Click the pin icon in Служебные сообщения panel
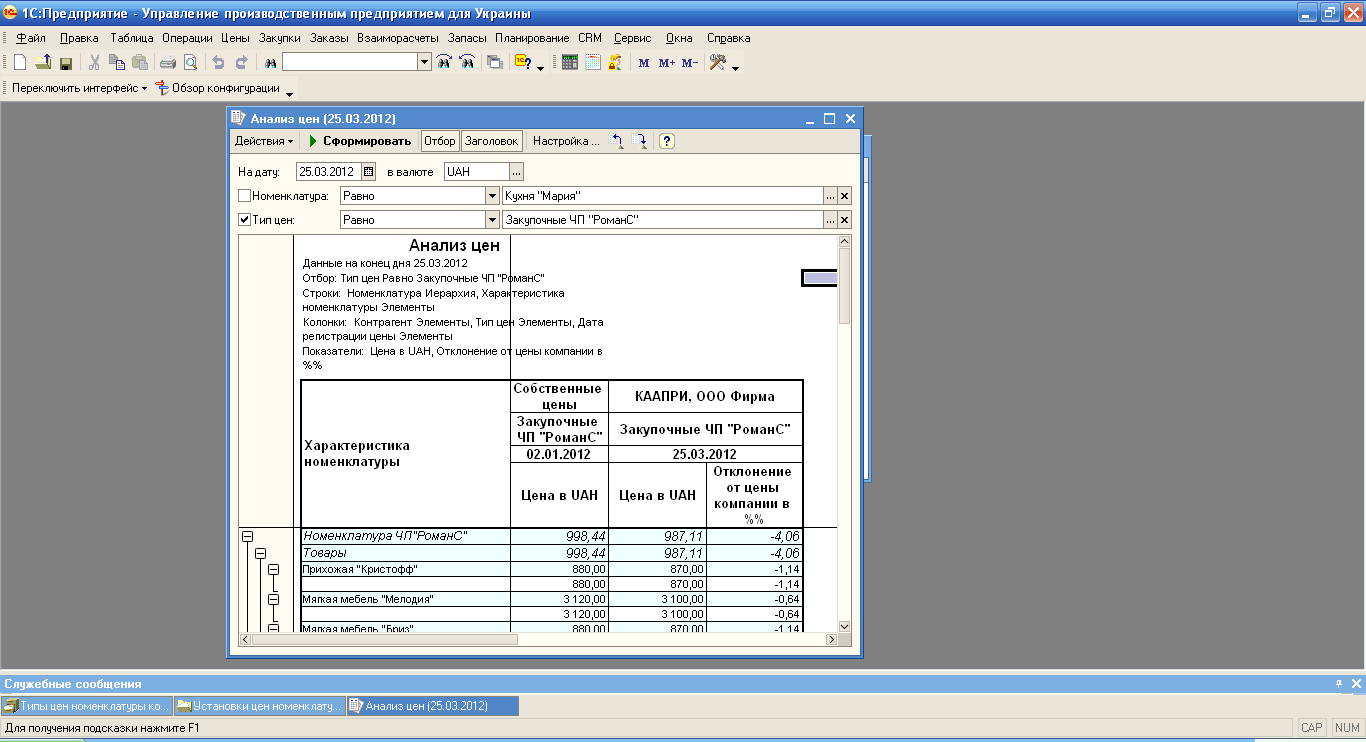1366x742 pixels. click(1339, 684)
